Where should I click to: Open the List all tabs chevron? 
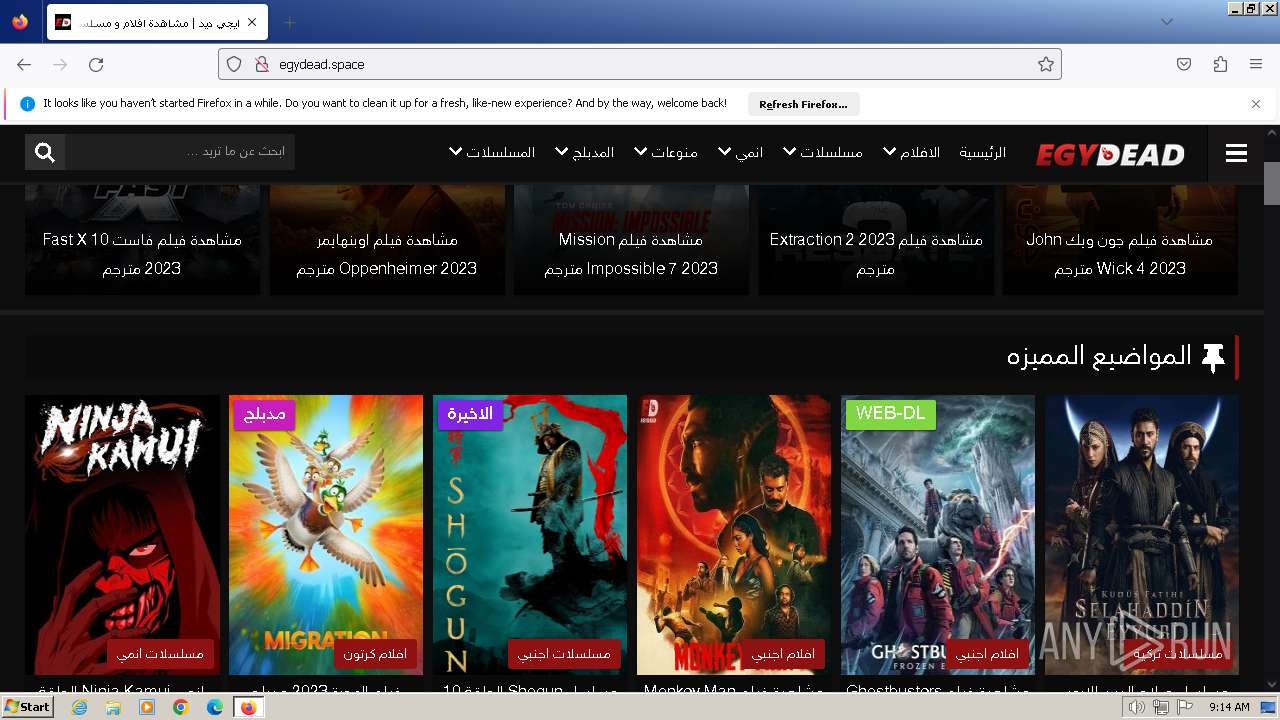(1167, 22)
